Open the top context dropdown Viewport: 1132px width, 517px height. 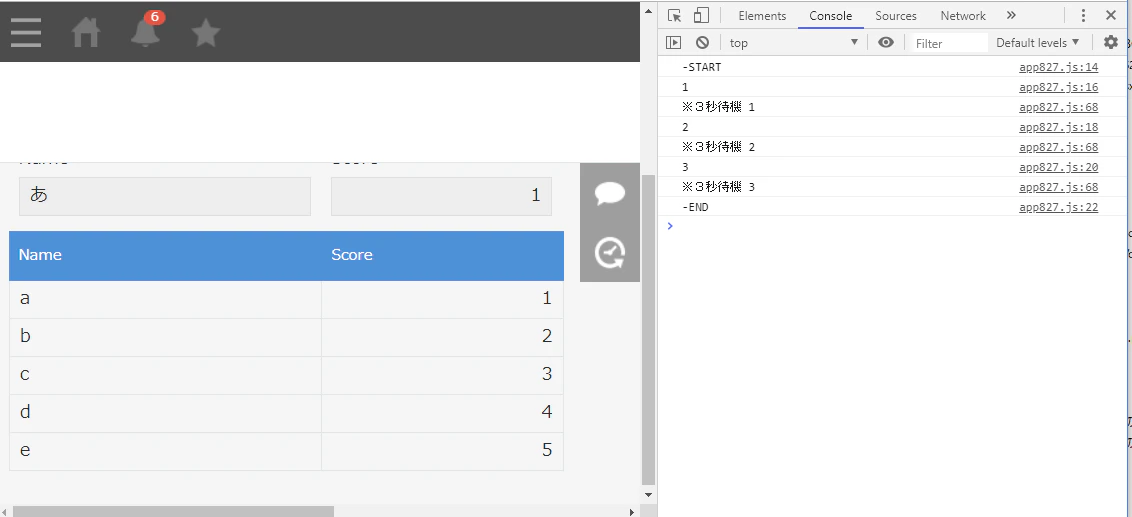click(793, 43)
